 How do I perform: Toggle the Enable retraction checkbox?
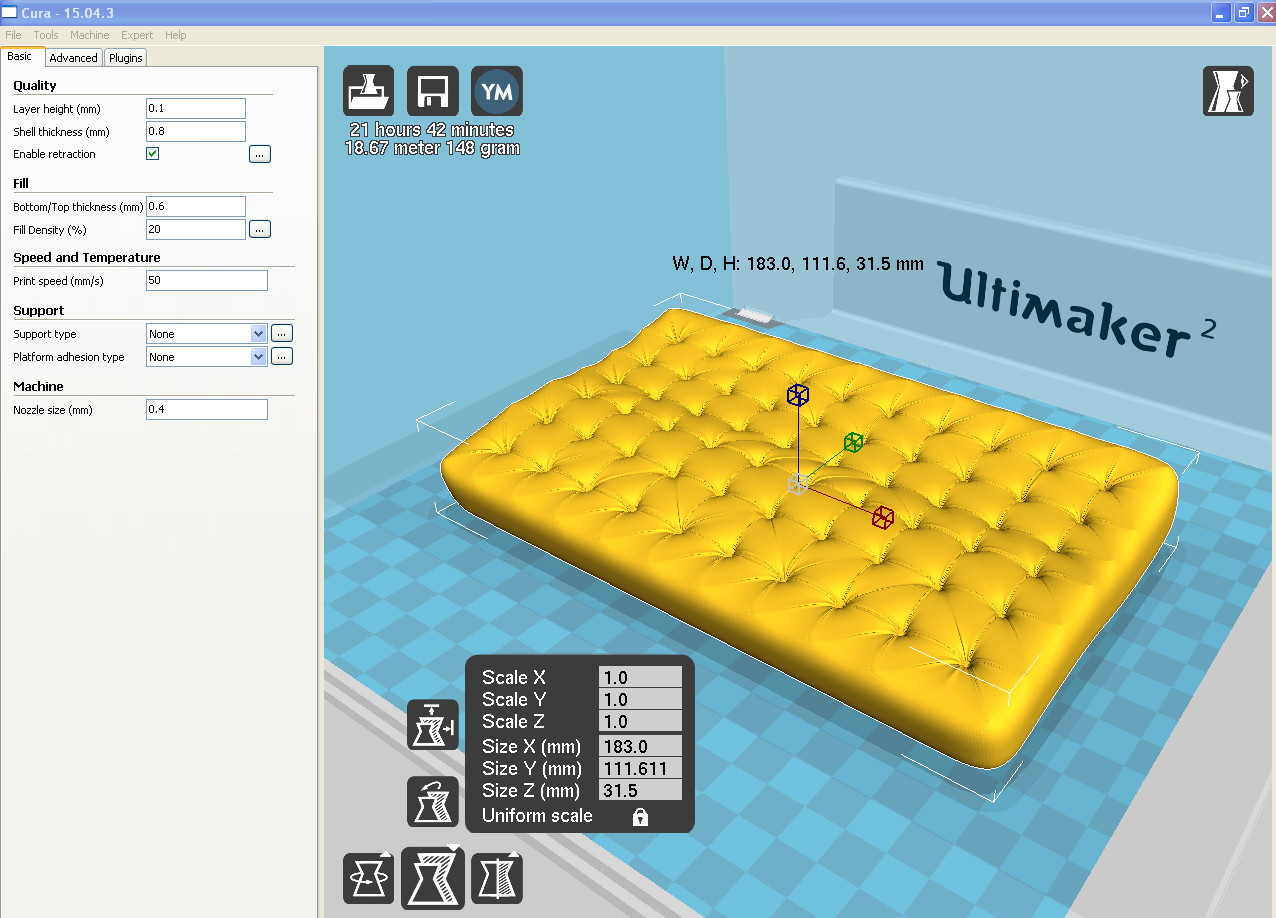coord(153,154)
